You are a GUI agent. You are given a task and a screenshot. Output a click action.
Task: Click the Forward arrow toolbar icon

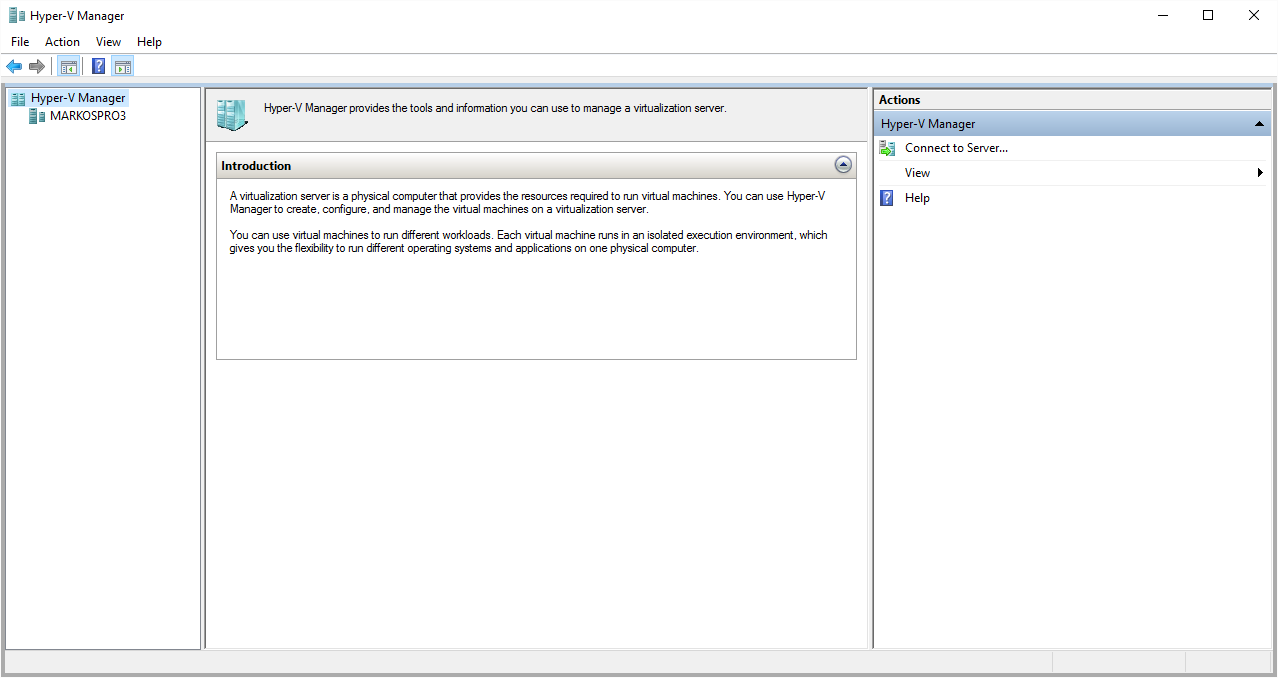[x=37, y=66]
